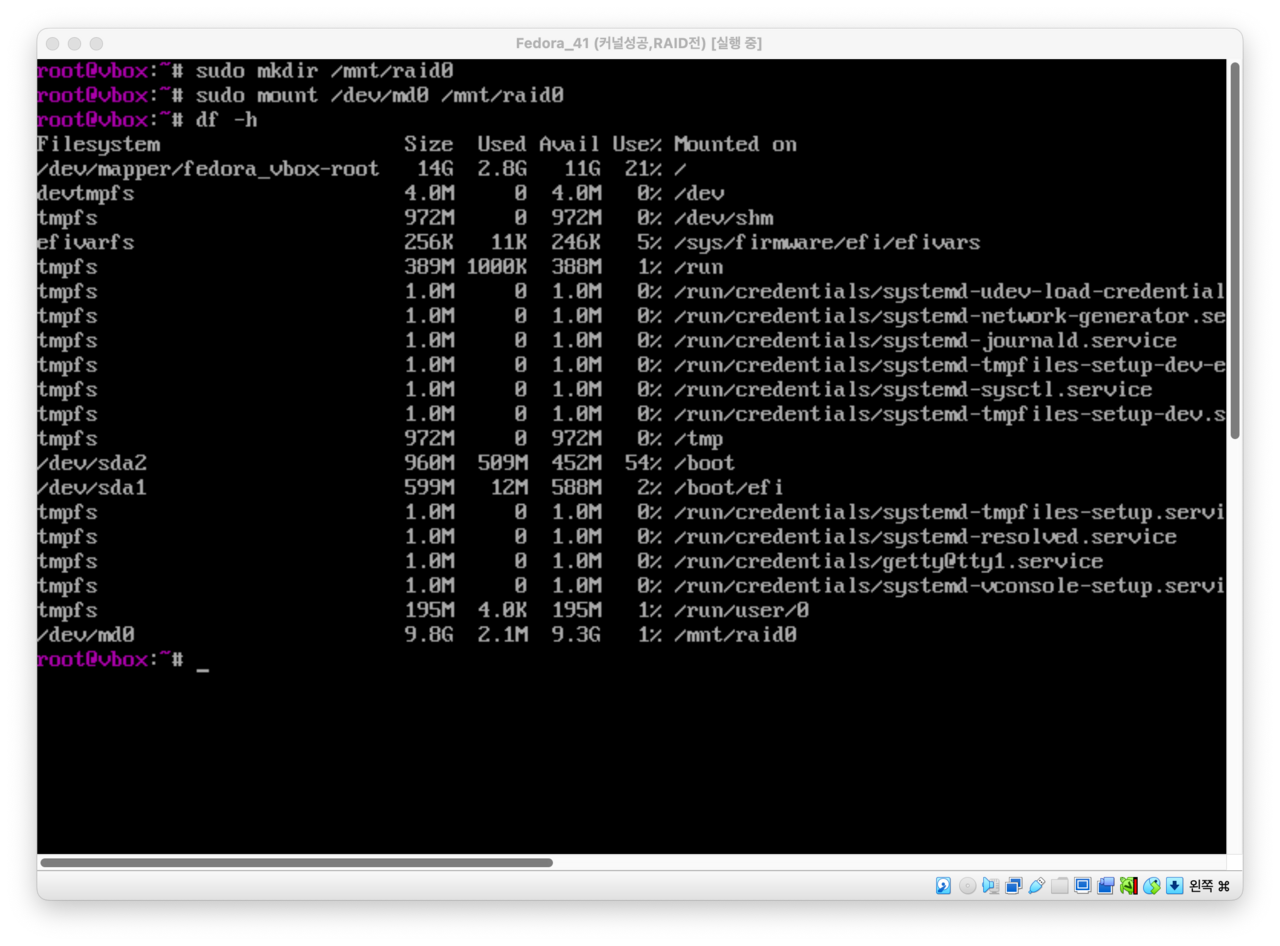Zoom the VM window using green button
Image resolution: width=1280 pixels, height=946 pixels.
coord(96,43)
